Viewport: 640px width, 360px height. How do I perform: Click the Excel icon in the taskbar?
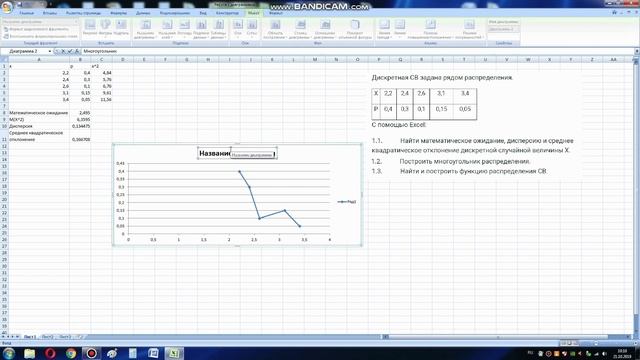click(174, 353)
